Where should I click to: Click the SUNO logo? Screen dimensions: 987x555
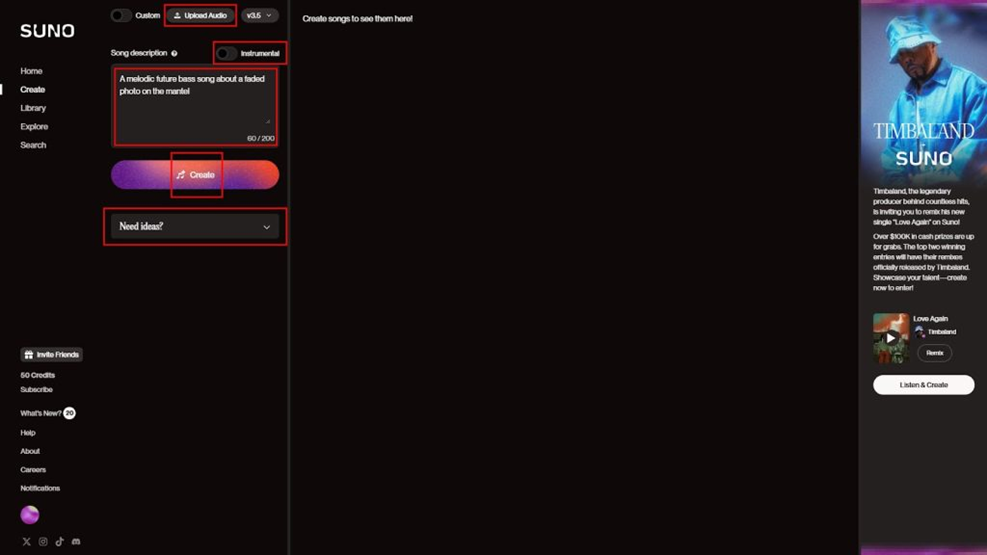(47, 31)
